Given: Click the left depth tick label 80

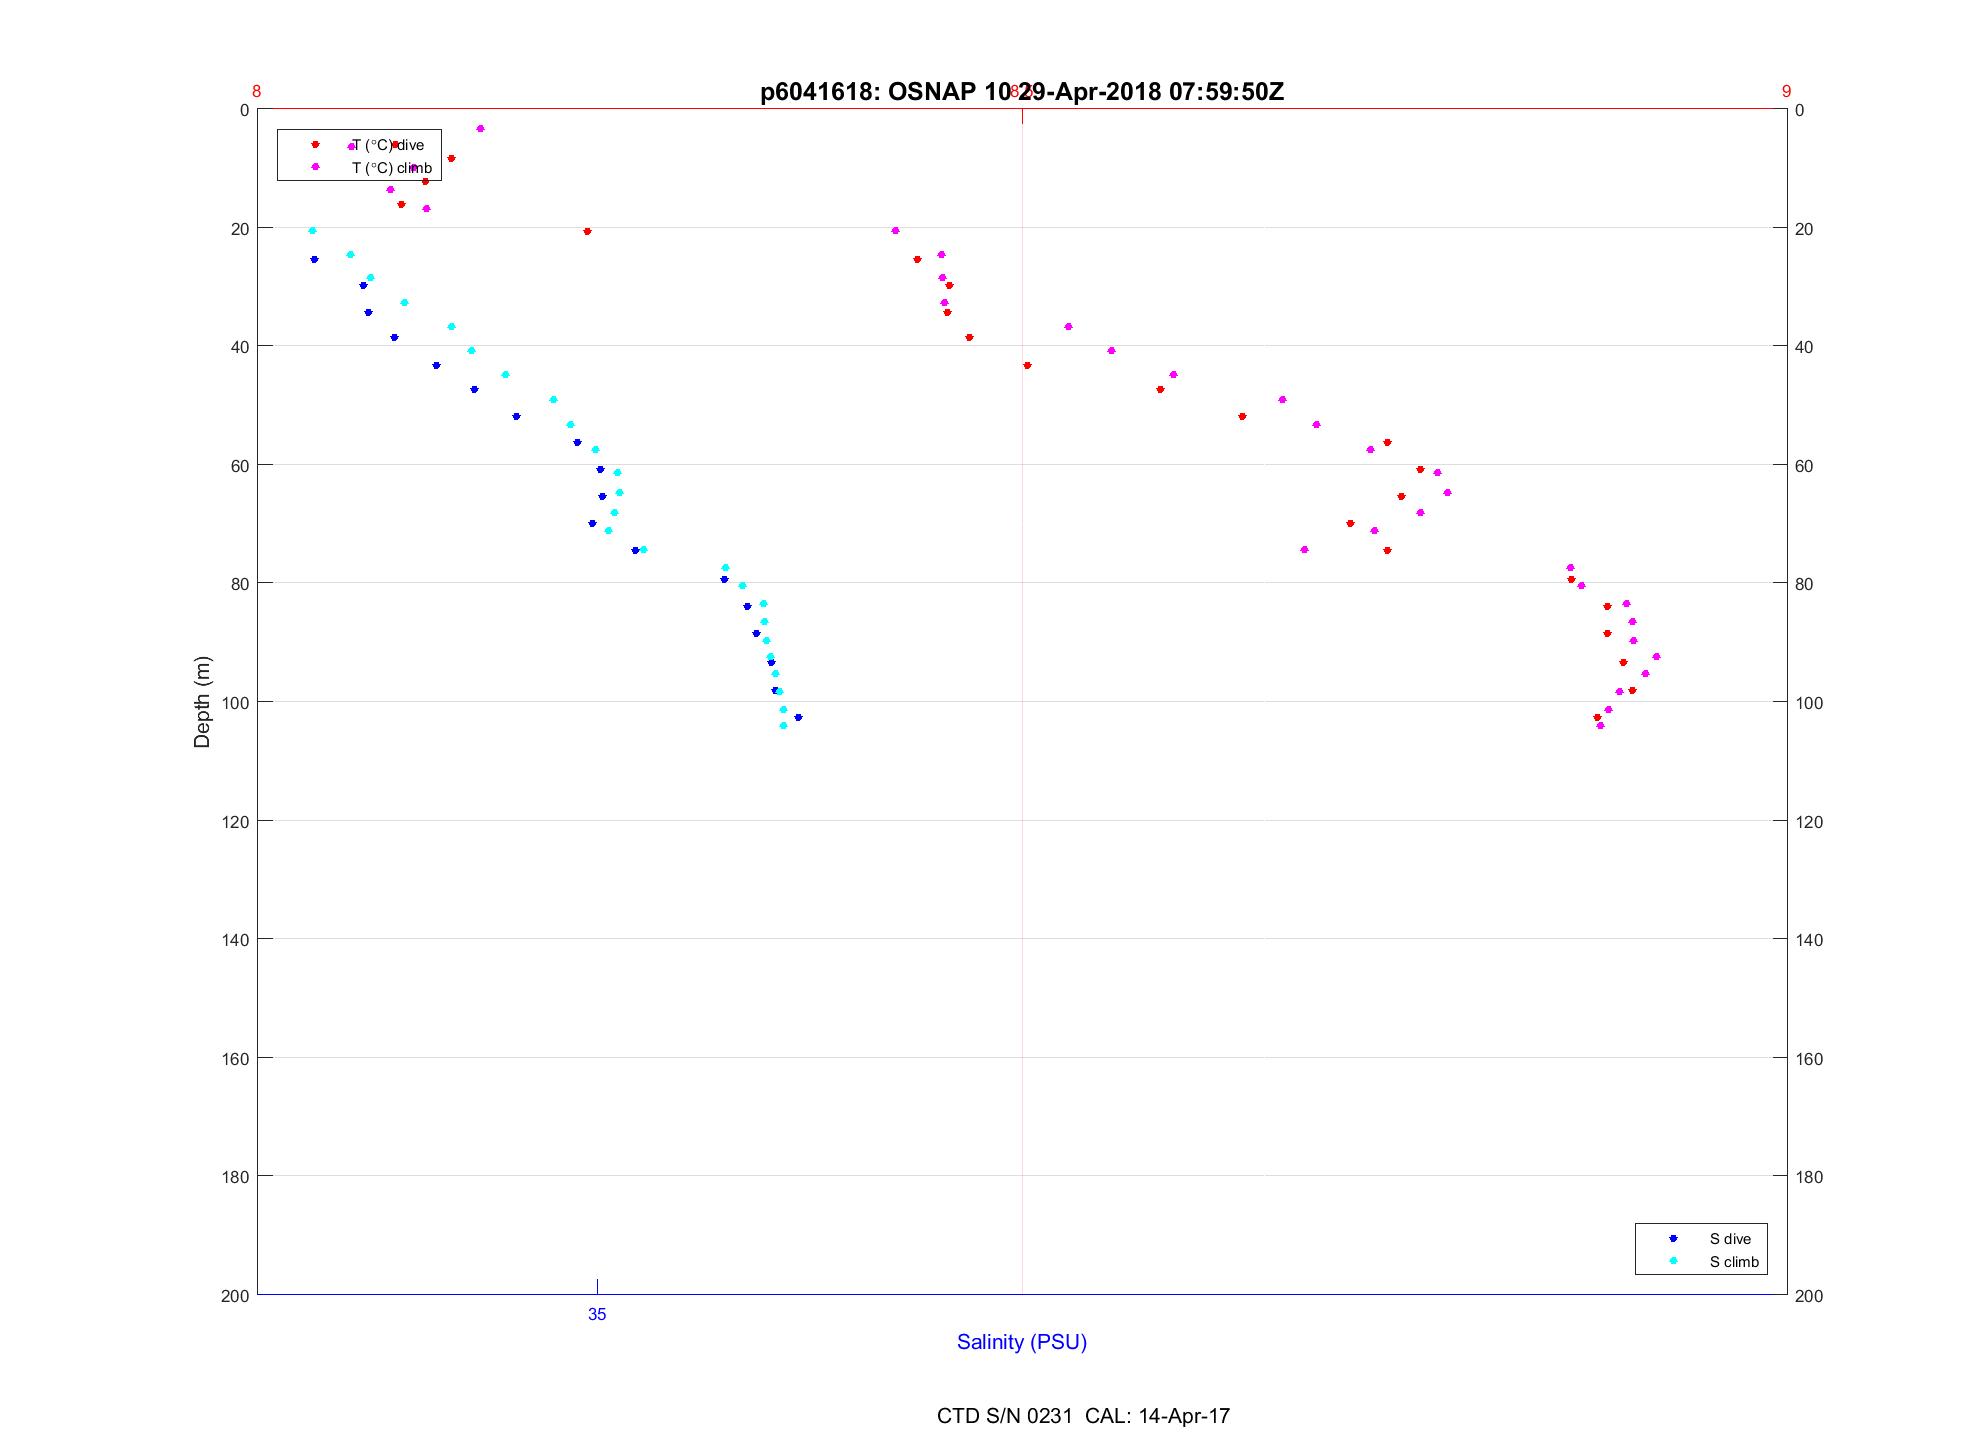Looking at the screenshot, I should tap(240, 584).
